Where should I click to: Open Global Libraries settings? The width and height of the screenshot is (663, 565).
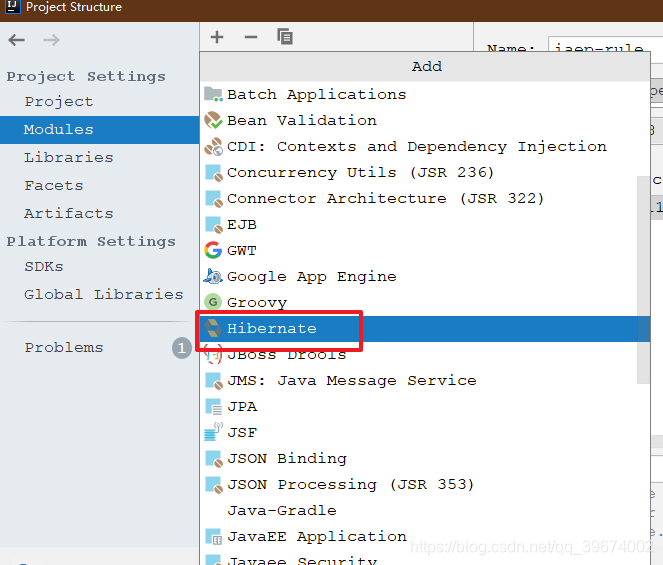click(x=99, y=295)
